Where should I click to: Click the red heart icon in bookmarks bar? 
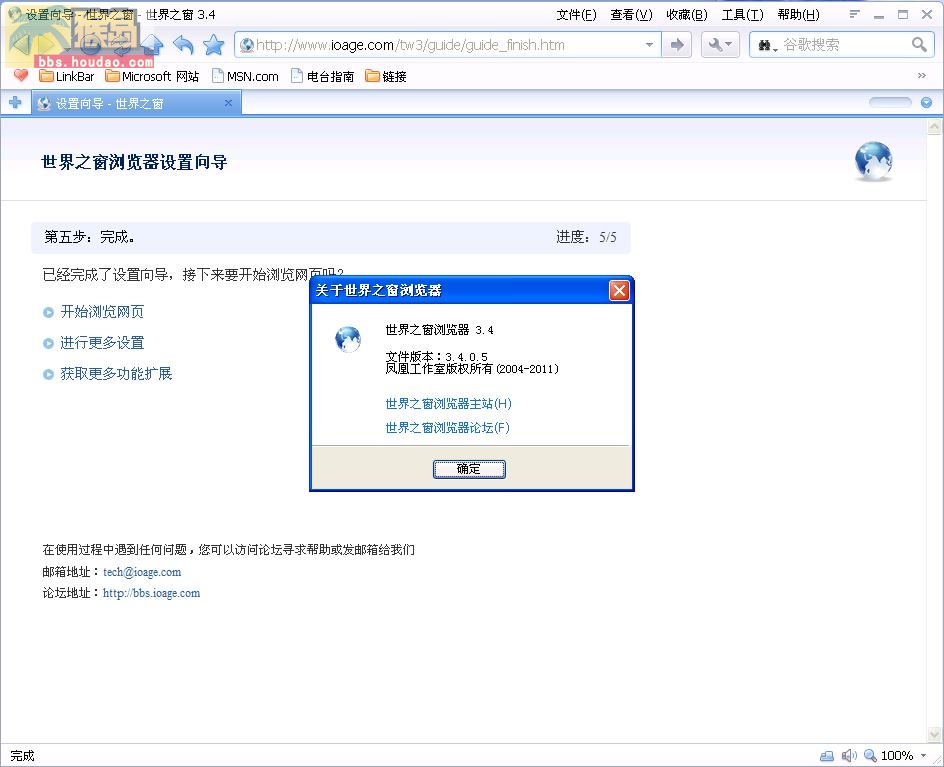[21, 76]
